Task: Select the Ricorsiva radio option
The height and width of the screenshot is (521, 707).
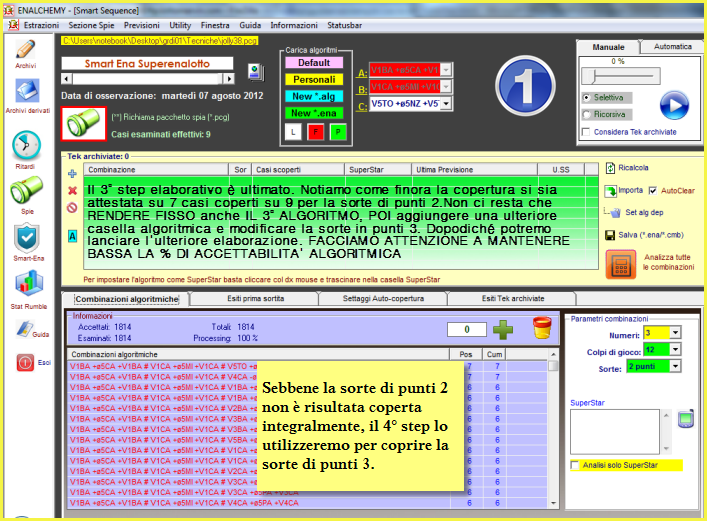Action: 587,115
